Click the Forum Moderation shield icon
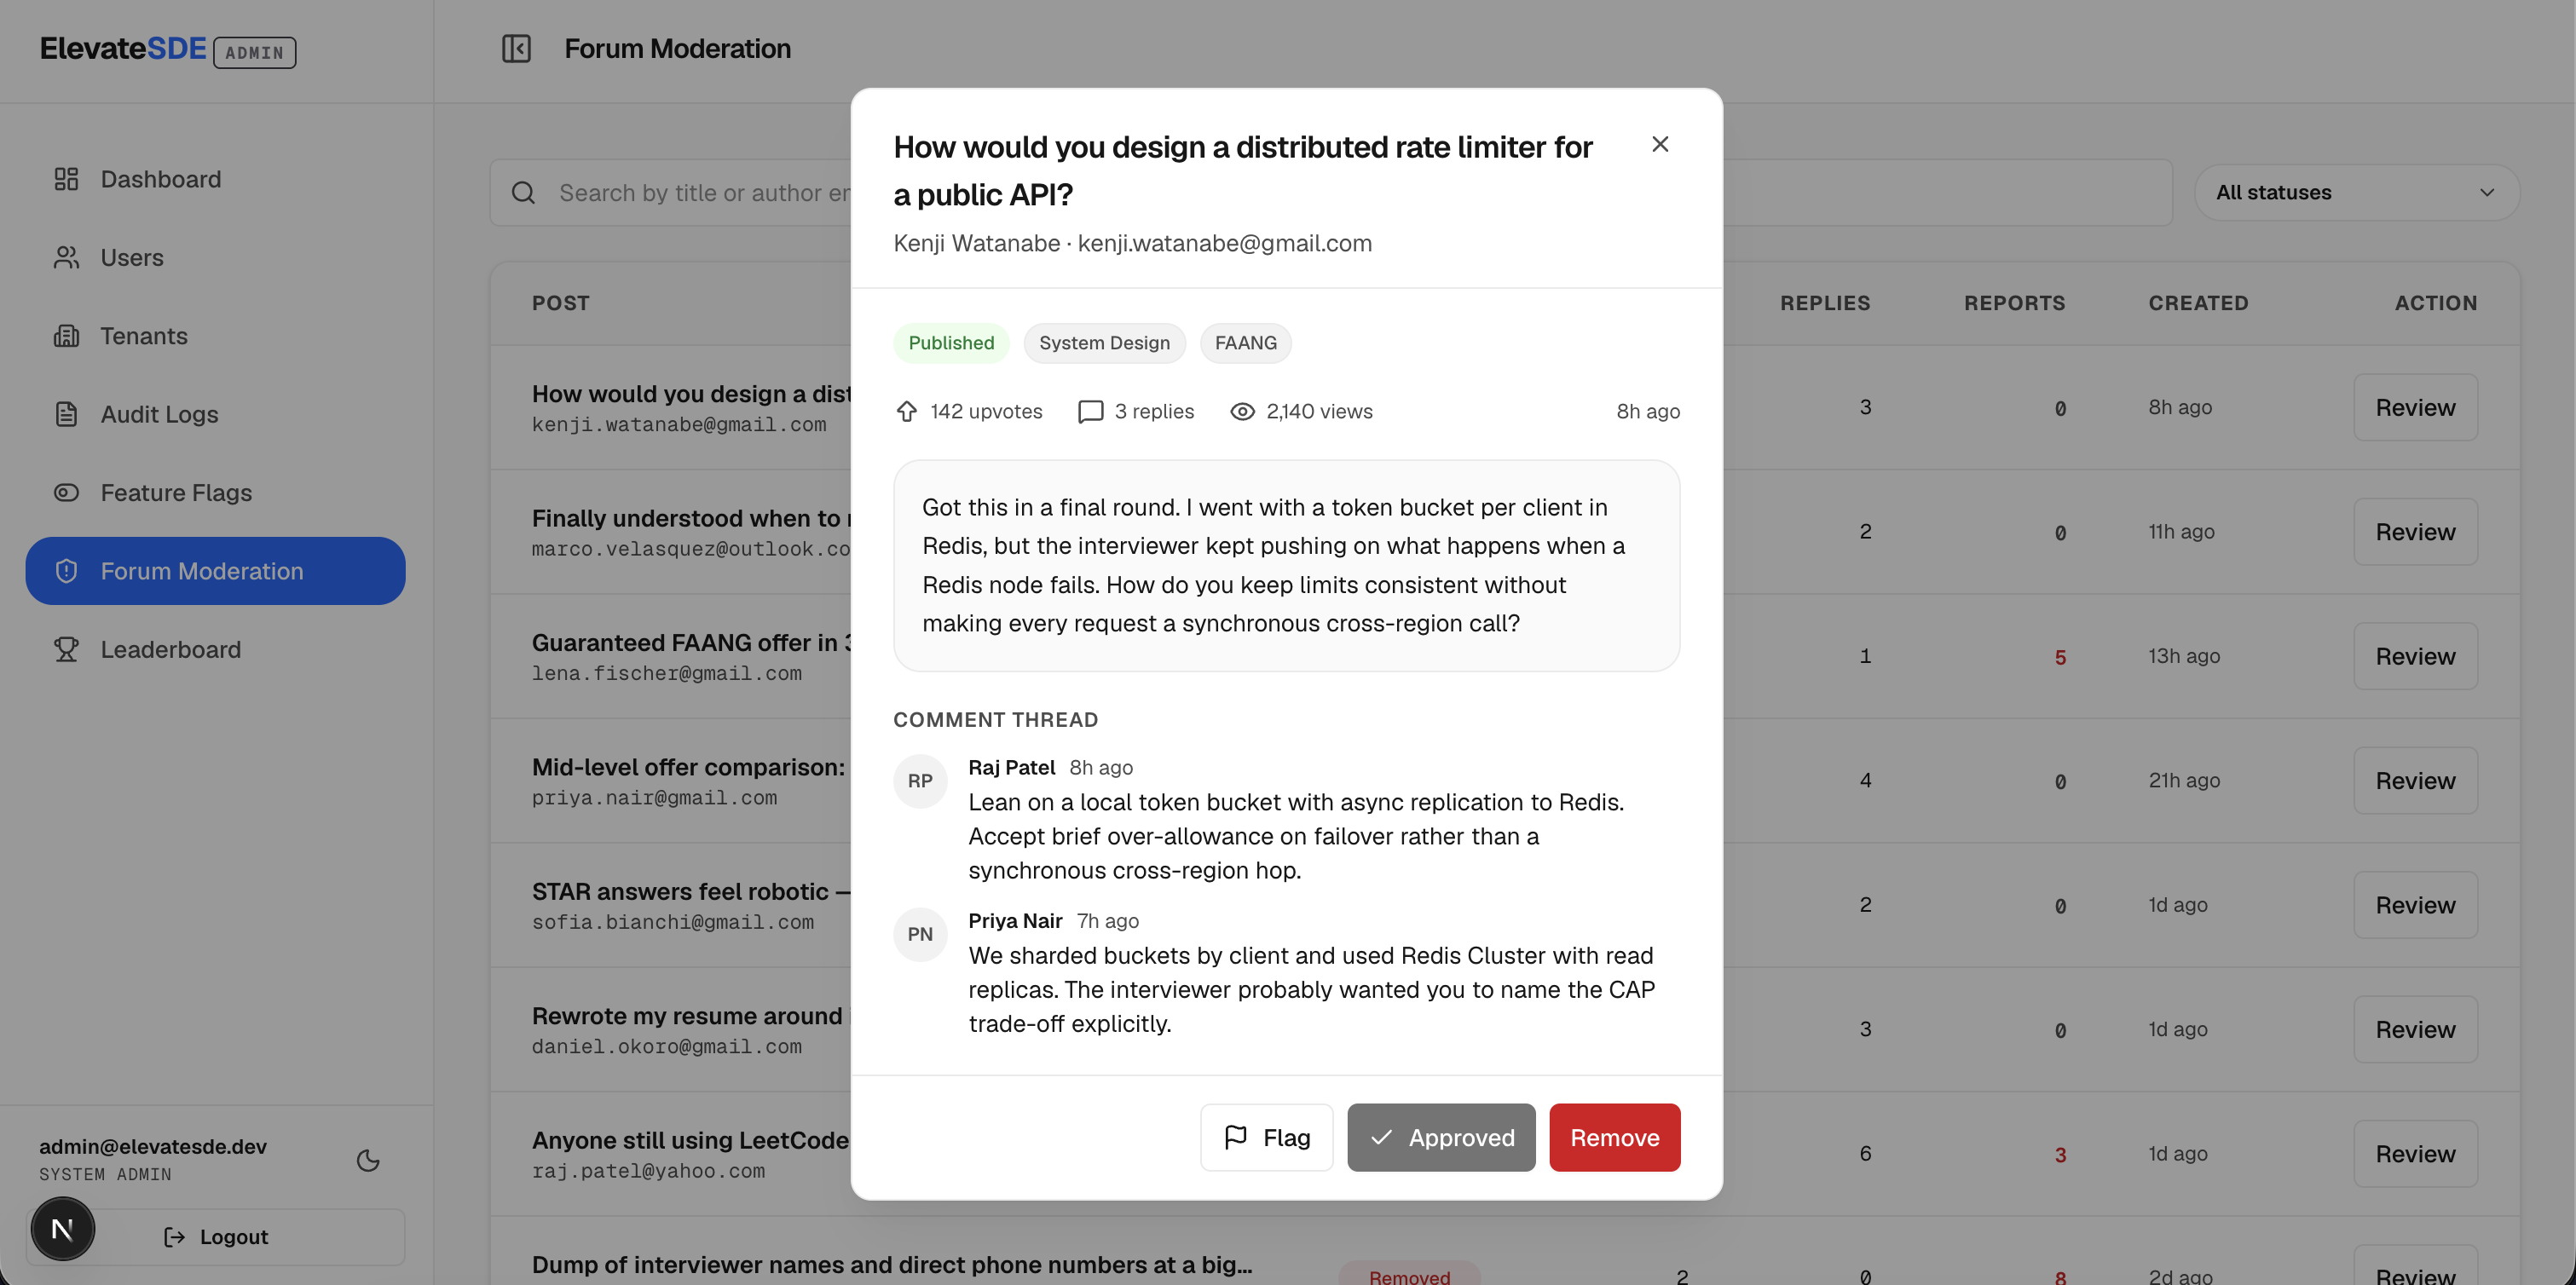Screen dimensions: 2576x1285 click(66, 571)
